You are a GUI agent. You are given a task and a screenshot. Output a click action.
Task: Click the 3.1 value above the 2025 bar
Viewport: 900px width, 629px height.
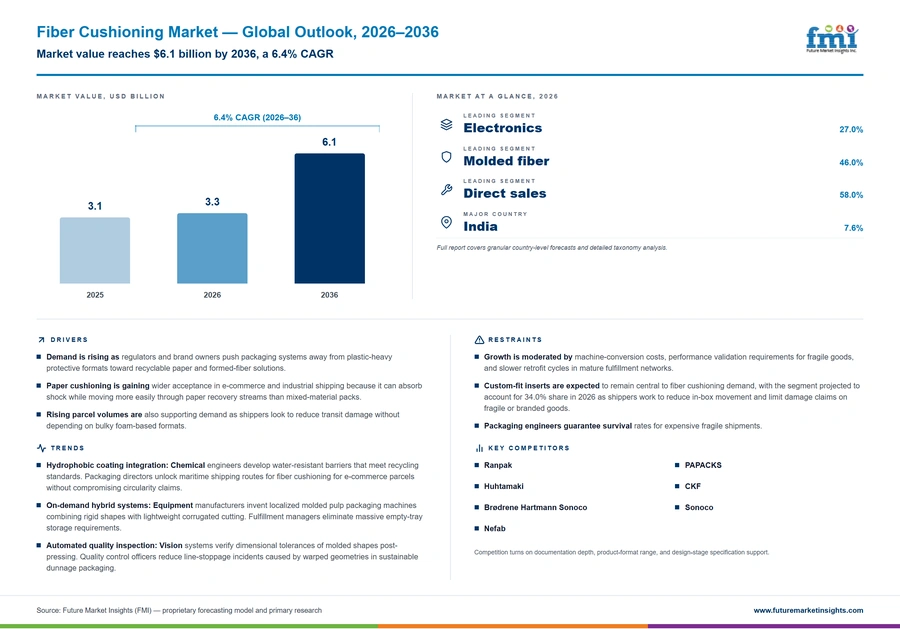pos(95,206)
